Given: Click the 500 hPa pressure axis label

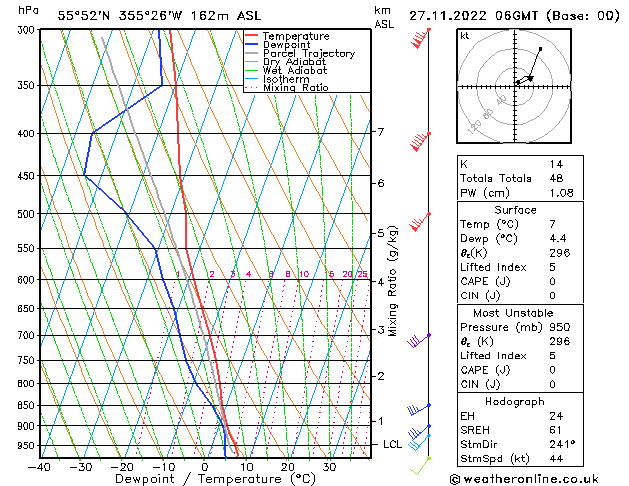Looking at the screenshot, I should (26, 214).
